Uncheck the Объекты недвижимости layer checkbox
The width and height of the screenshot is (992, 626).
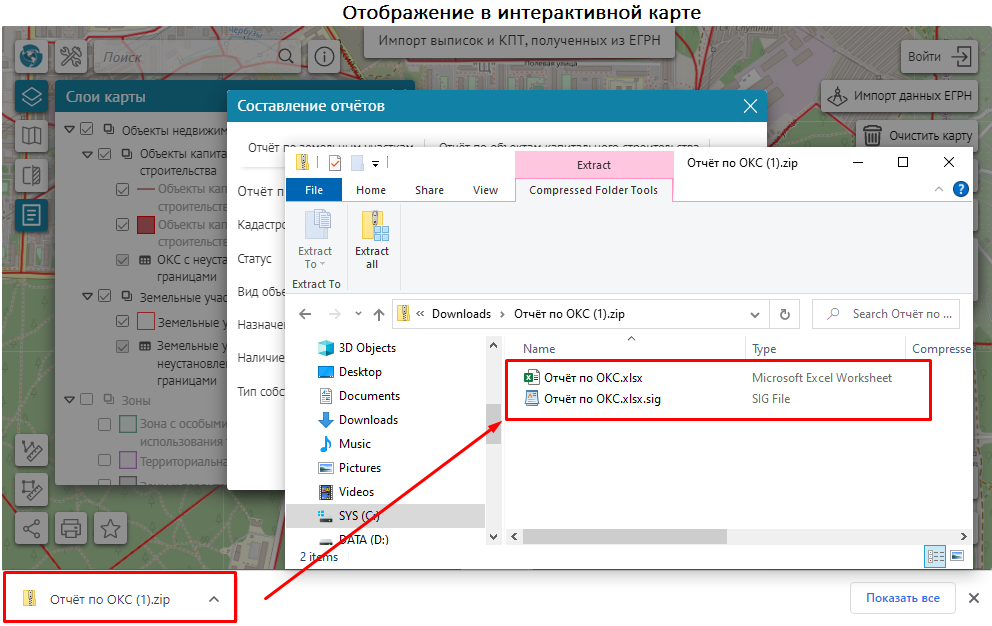[87, 130]
